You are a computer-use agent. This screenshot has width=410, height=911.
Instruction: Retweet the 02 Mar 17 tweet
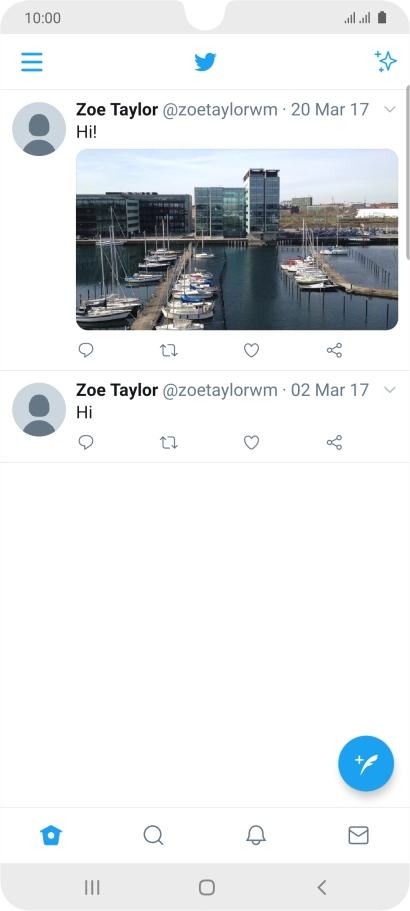pos(168,443)
